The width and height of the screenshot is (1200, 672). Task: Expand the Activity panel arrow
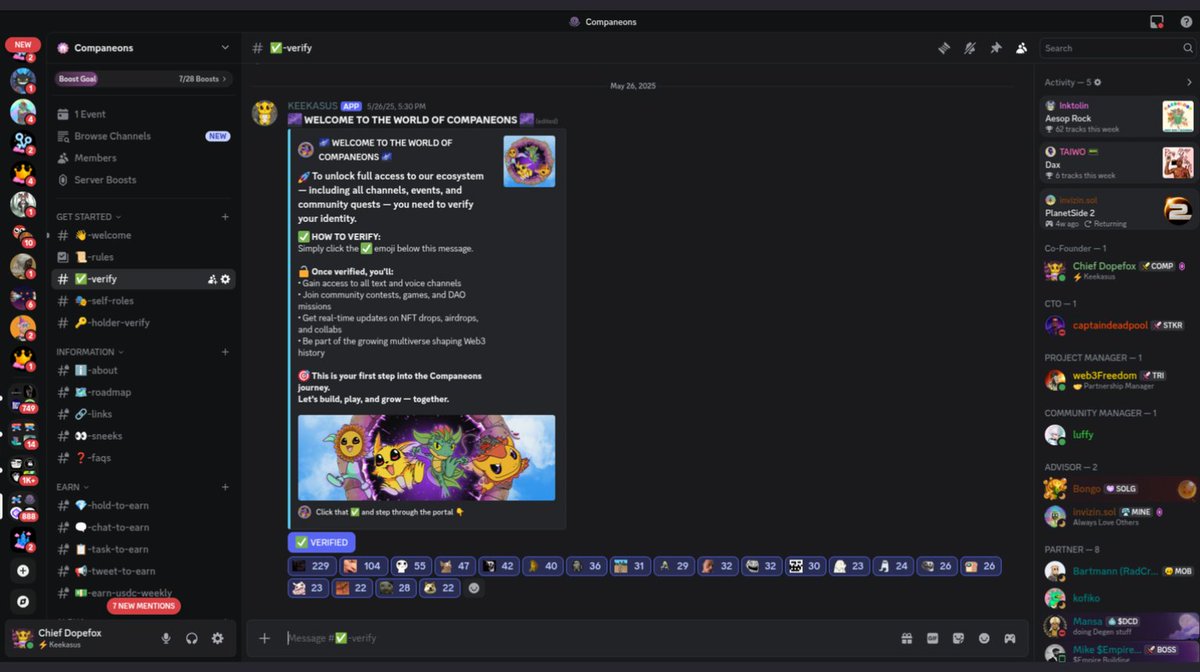1189,82
